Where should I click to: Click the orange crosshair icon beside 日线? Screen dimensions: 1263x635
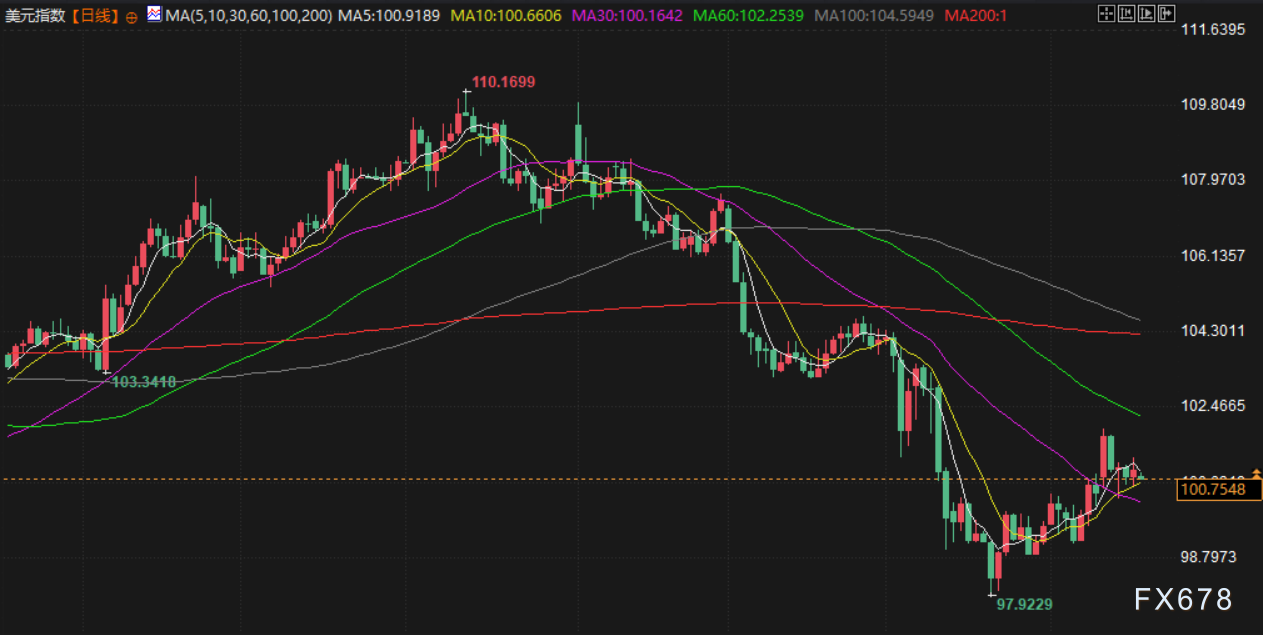click(x=131, y=17)
